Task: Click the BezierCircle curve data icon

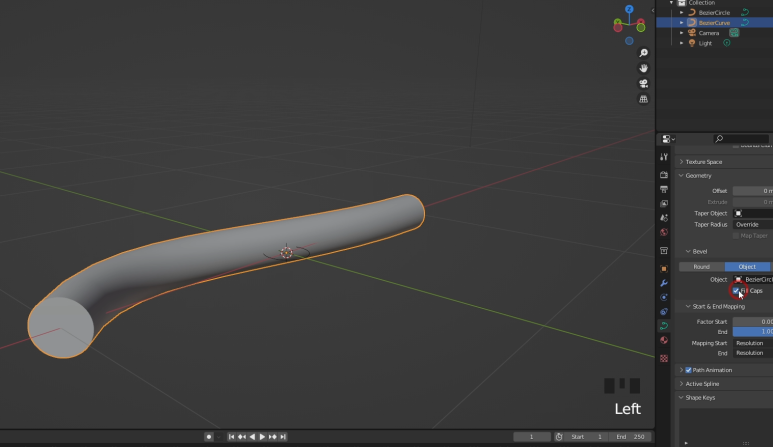Action: click(x=745, y=12)
